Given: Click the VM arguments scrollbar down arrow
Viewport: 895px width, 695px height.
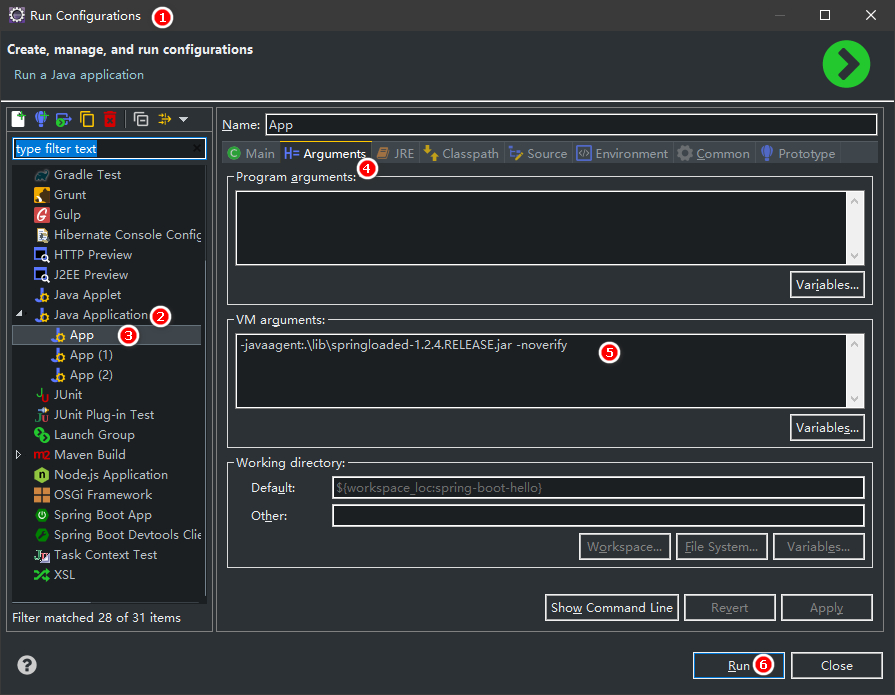Looking at the screenshot, I should pyautogui.click(x=854, y=399).
